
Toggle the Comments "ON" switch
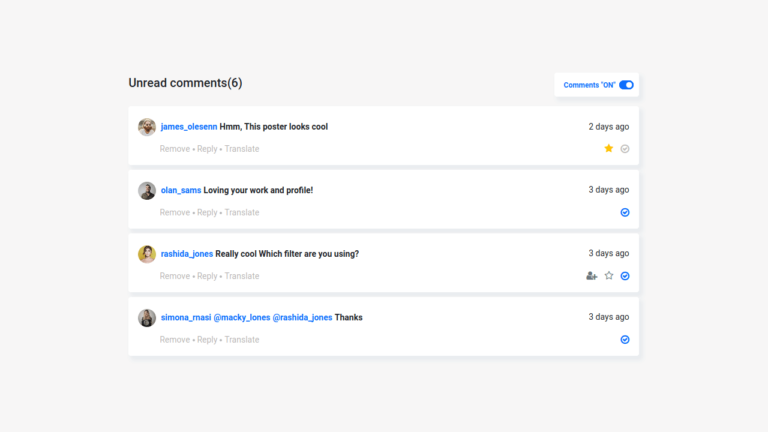[626, 85]
